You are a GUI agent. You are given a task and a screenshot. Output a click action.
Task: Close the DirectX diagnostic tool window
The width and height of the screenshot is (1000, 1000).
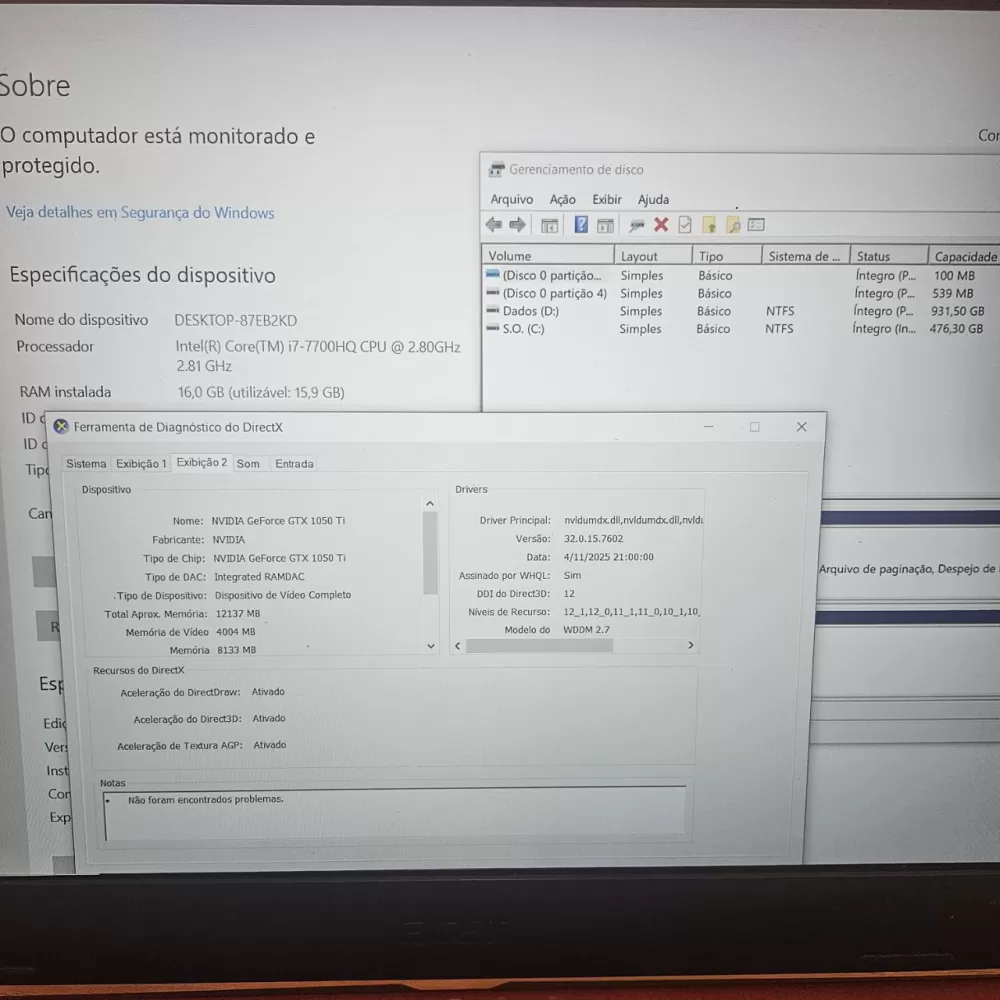click(802, 427)
